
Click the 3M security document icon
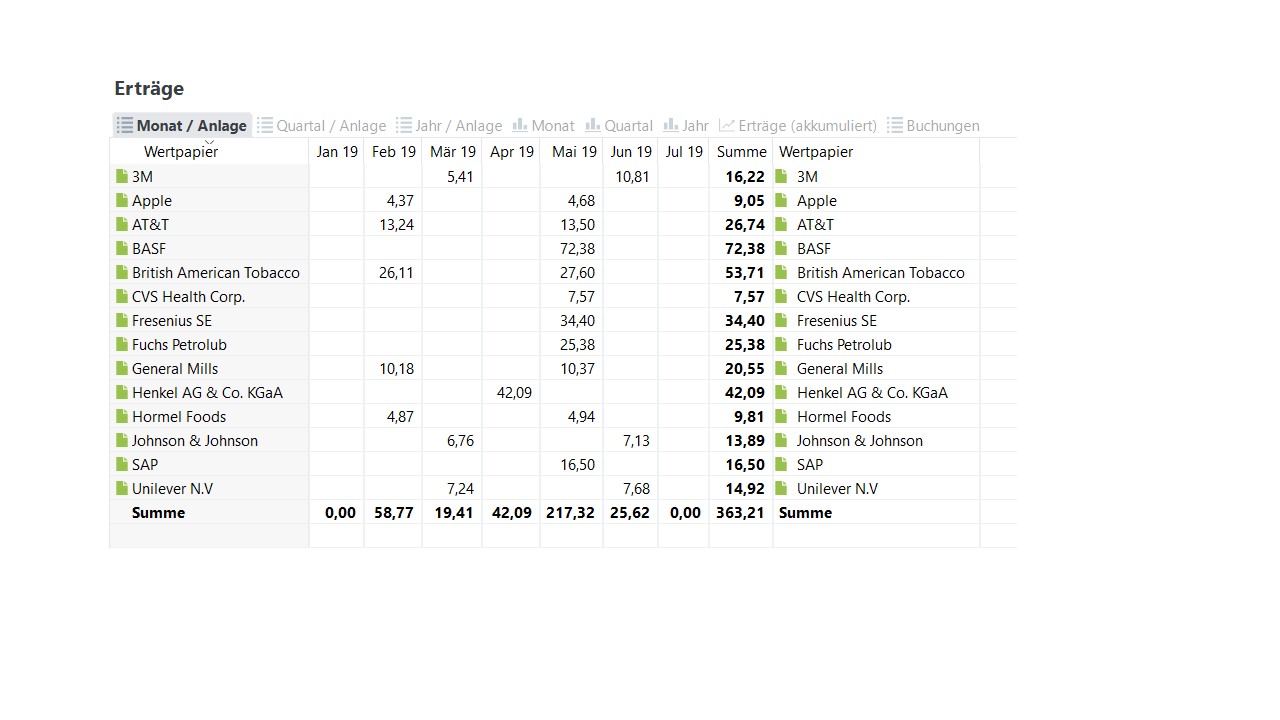tap(122, 176)
